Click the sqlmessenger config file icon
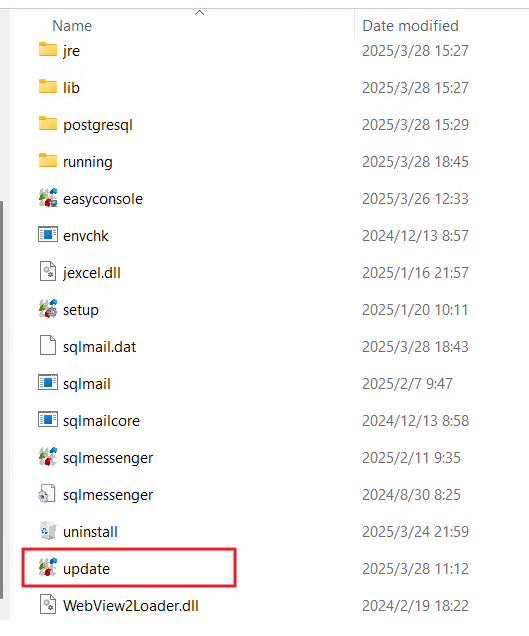The width and height of the screenshot is (529, 636). pos(47,494)
